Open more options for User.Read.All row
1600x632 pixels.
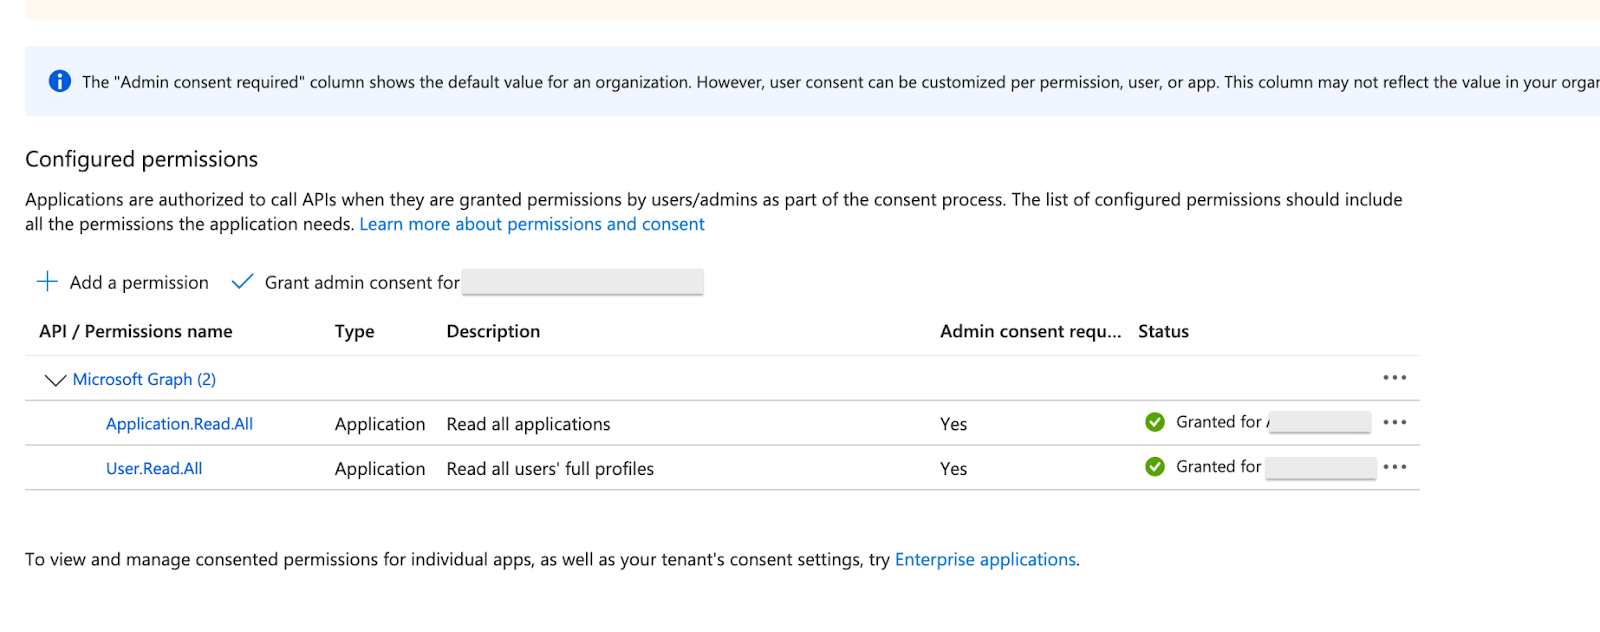point(1394,467)
